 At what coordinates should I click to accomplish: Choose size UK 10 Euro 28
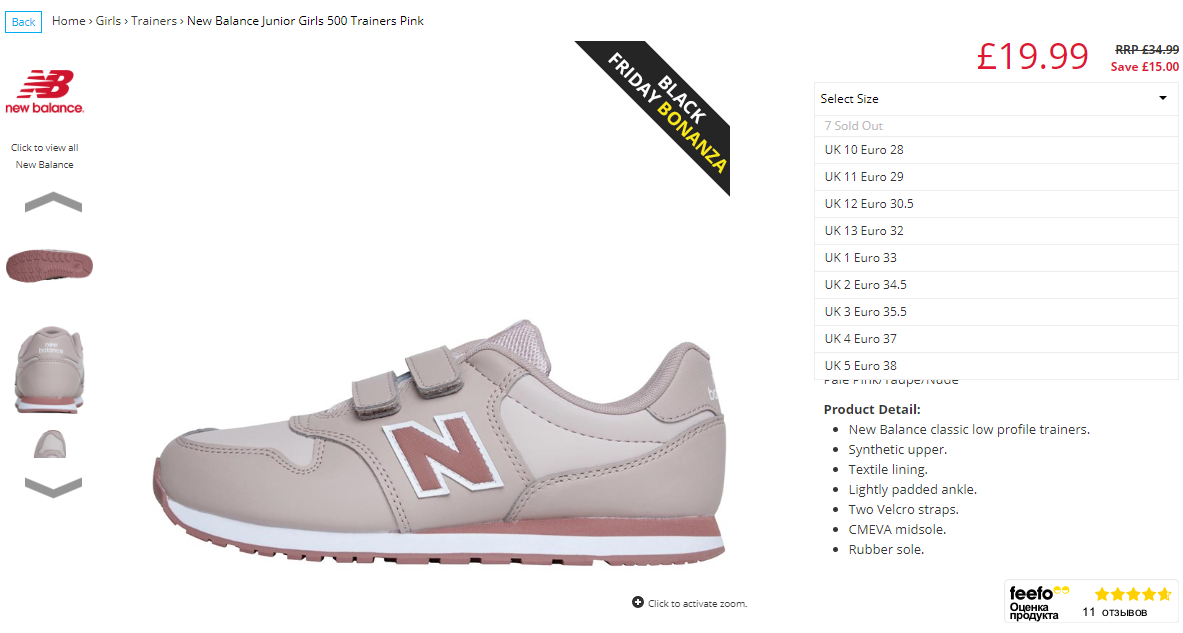coord(996,149)
